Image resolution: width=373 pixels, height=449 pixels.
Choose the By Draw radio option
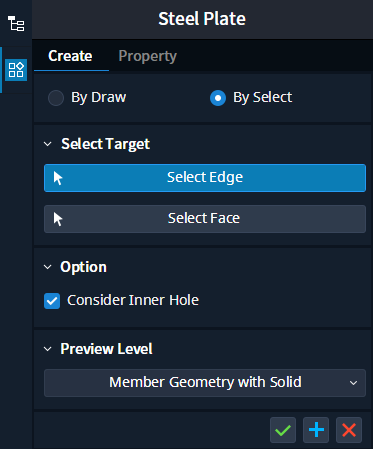tap(56, 98)
